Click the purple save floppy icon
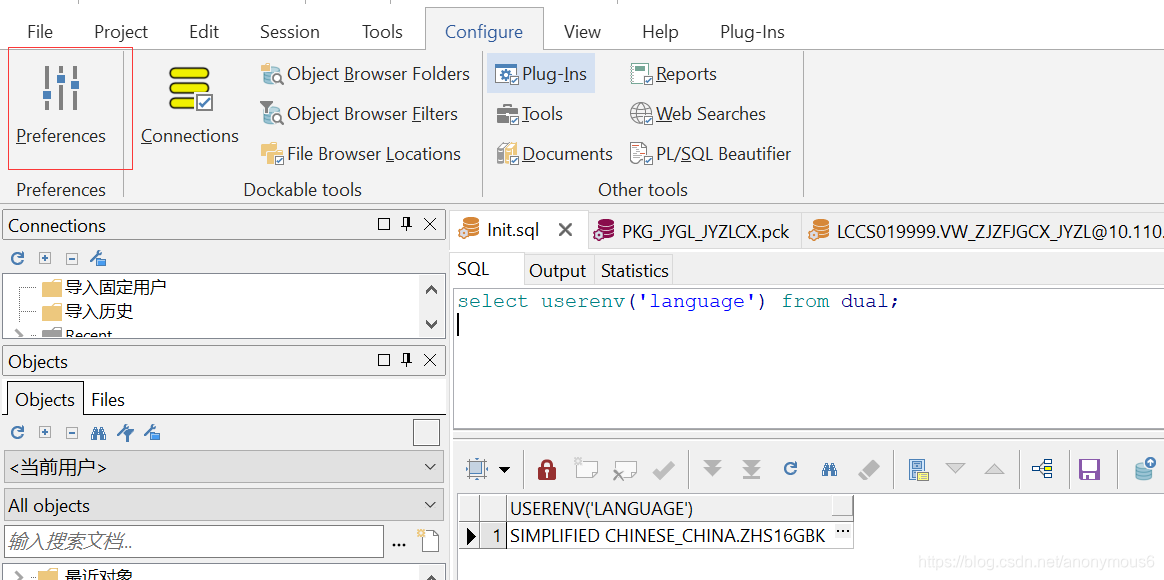The height and width of the screenshot is (580, 1164). (1089, 469)
